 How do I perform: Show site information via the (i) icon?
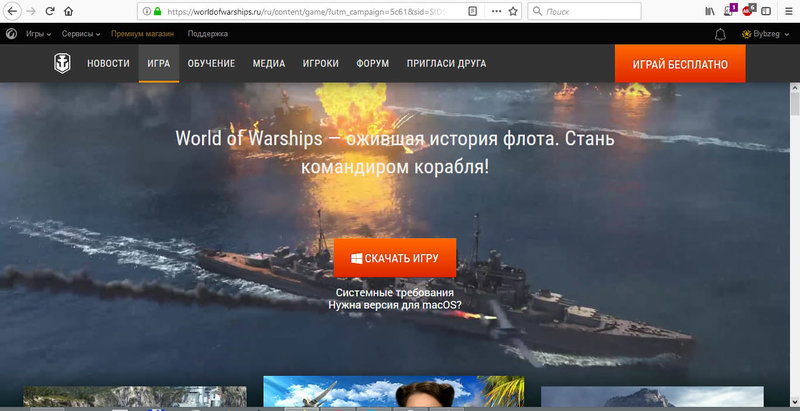pos(146,11)
